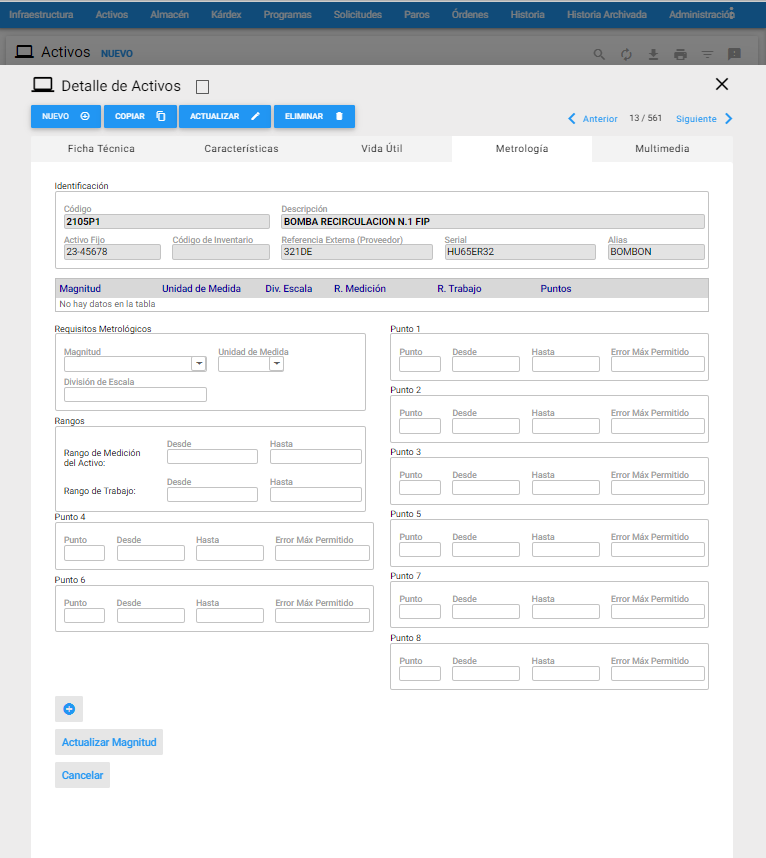Open the Historia Archivada menu

coord(607,15)
